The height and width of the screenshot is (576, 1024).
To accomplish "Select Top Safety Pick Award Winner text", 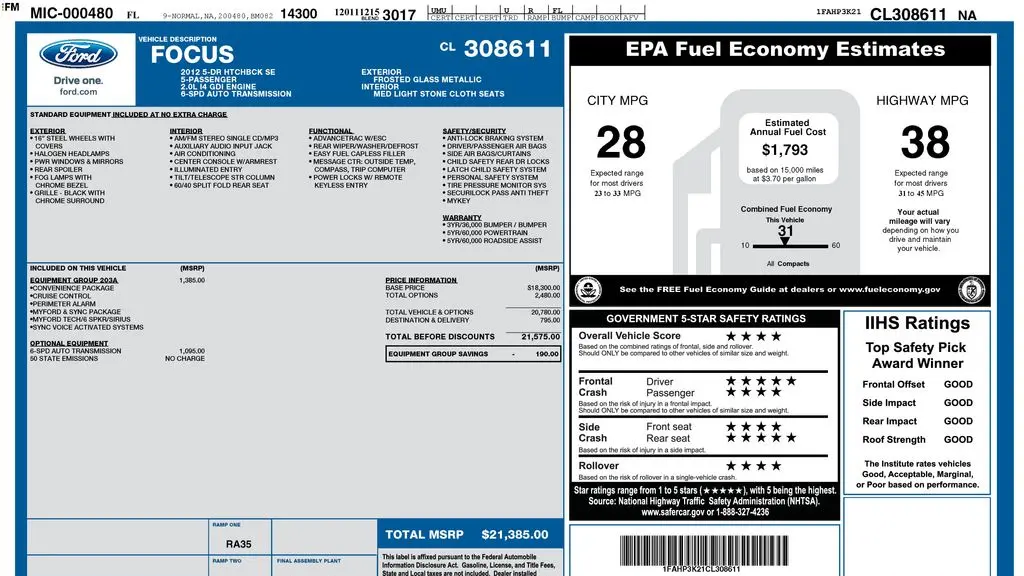I will 917,355.
